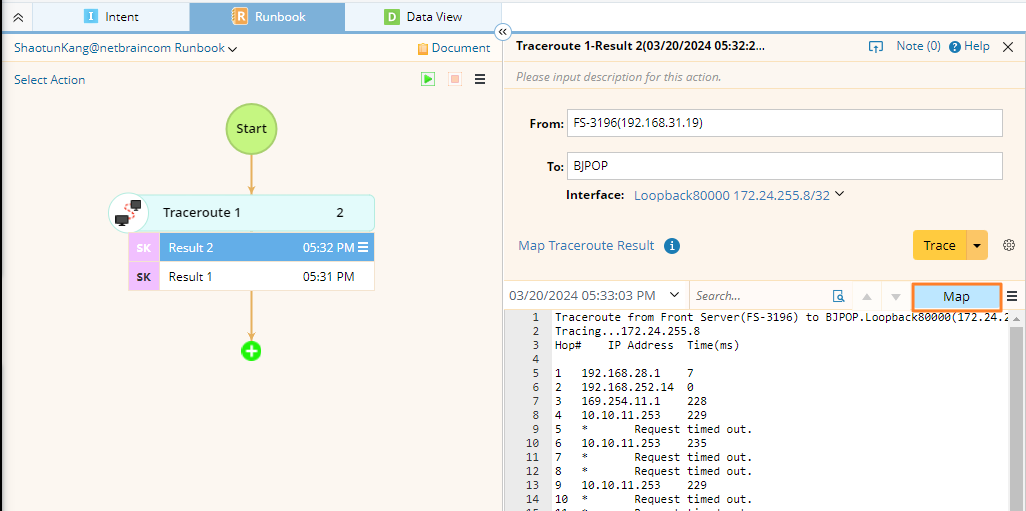Click the Tracing...172.24.255.8 line
Image resolution: width=1026 pixels, height=511 pixels.
(627, 331)
